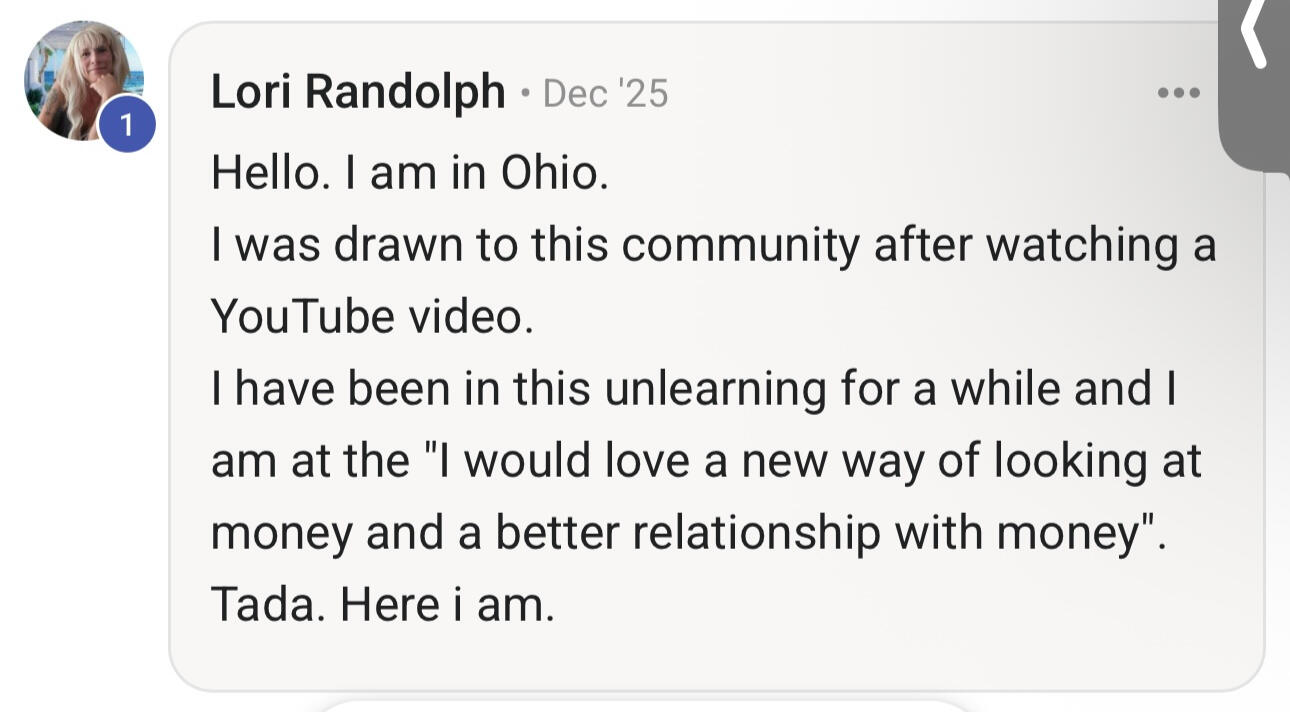Click the line "Hello. I am in Ohio."
This screenshot has width=1290, height=712.
pyautogui.click(x=410, y=174)
